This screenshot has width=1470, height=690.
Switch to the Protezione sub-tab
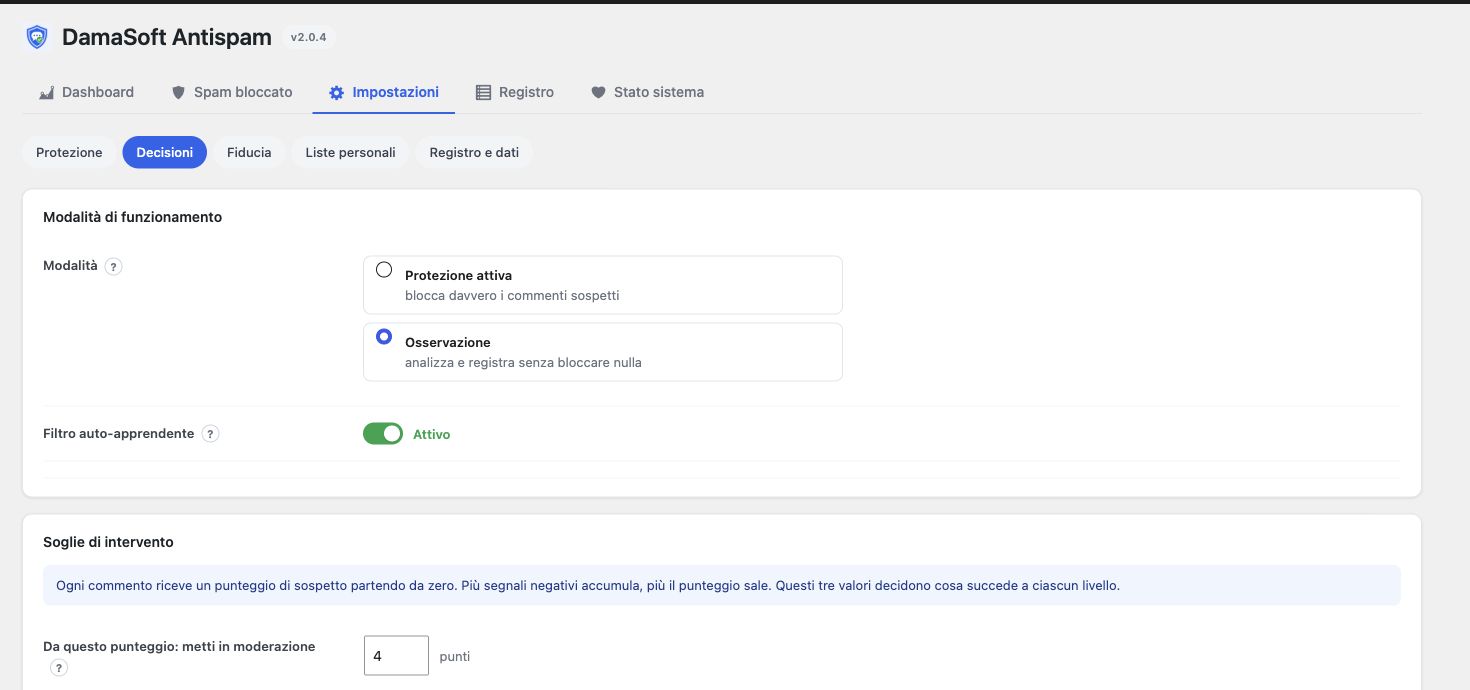tap(69, 153)
